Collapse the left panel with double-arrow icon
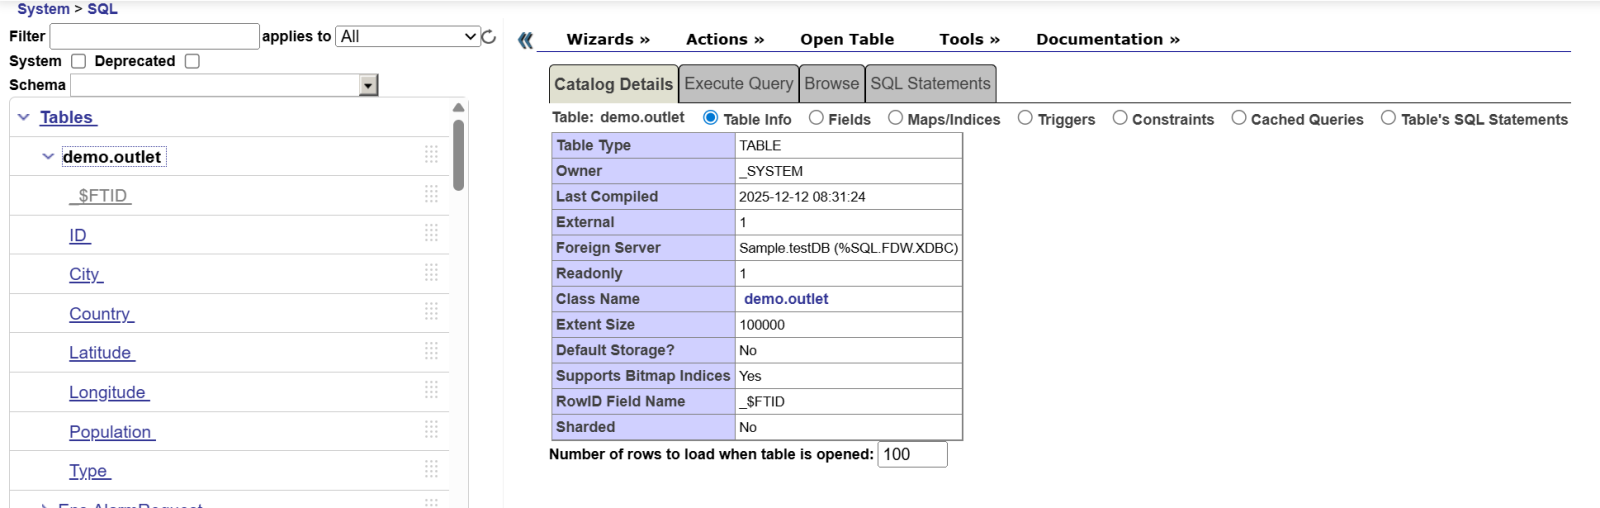Viewport: 1600px width, 508px height. tap(525, 40)
